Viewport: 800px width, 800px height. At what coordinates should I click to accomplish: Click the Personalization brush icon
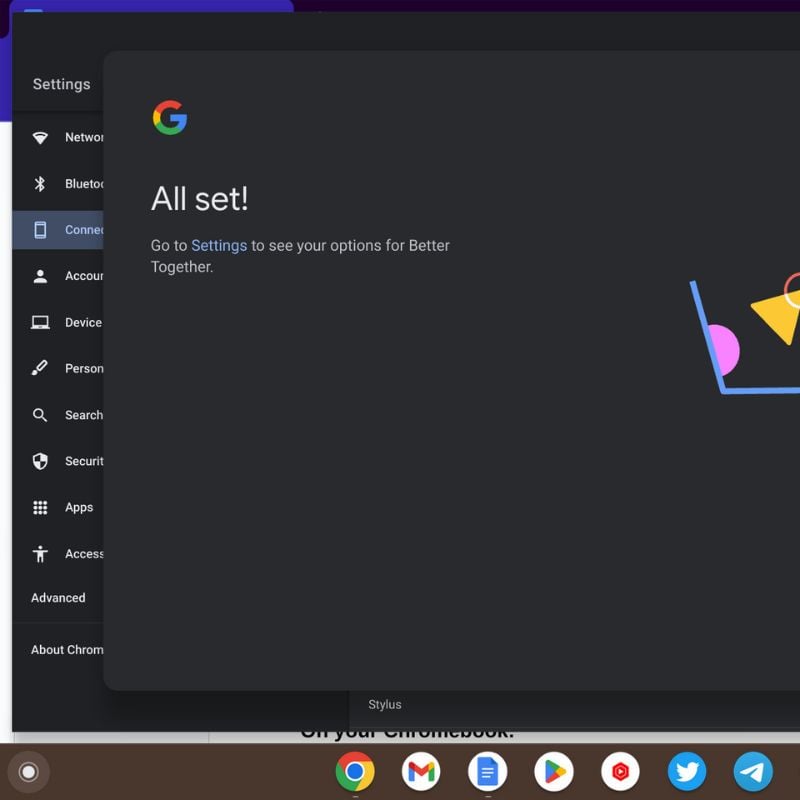pos(40,368)
